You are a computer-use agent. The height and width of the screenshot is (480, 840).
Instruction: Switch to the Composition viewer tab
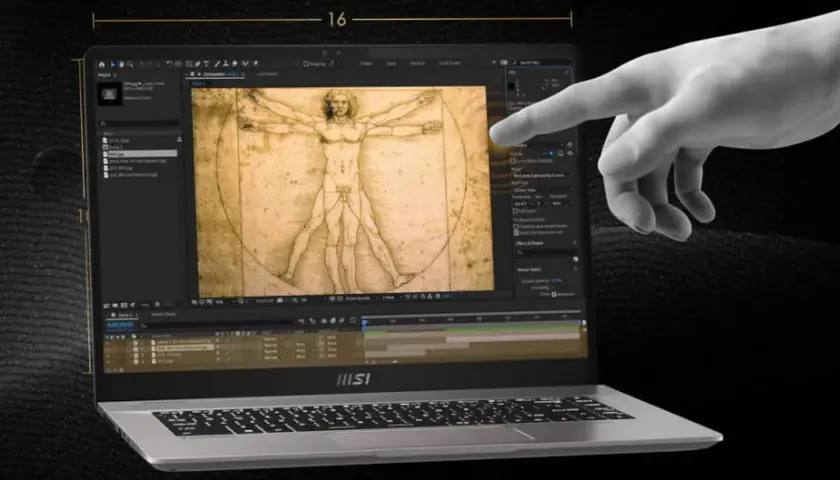pyautogui.click(x=215, y=74)
